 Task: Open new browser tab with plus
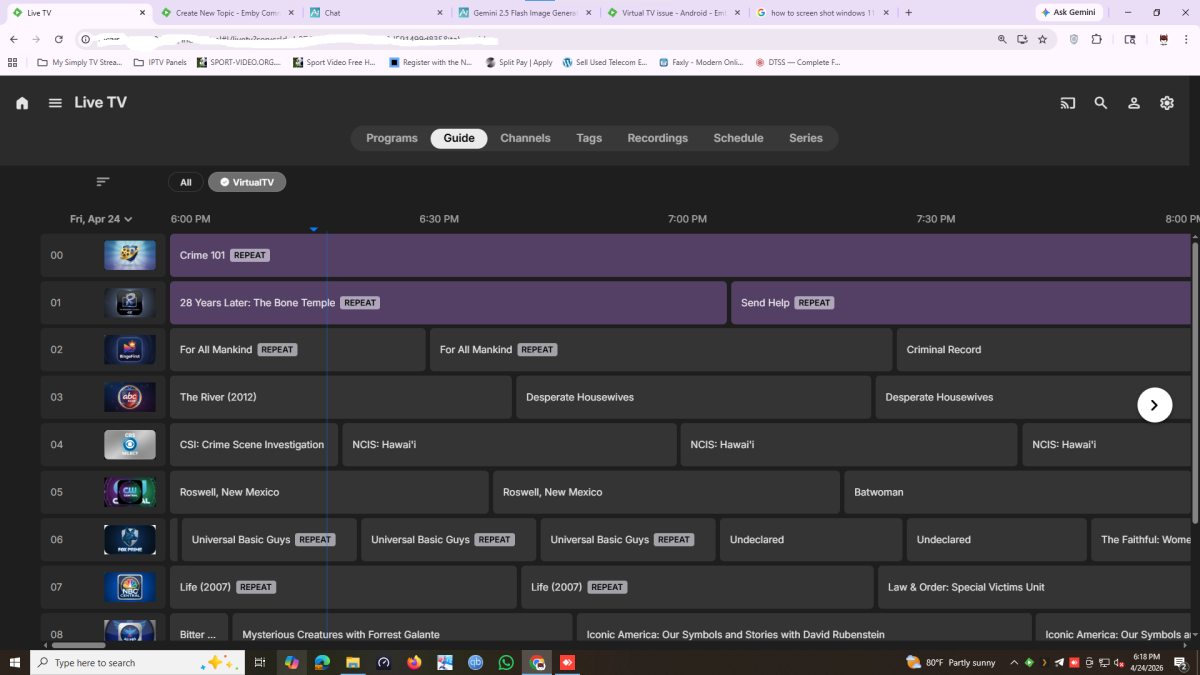pyautogui.click(x=909, y=13)
